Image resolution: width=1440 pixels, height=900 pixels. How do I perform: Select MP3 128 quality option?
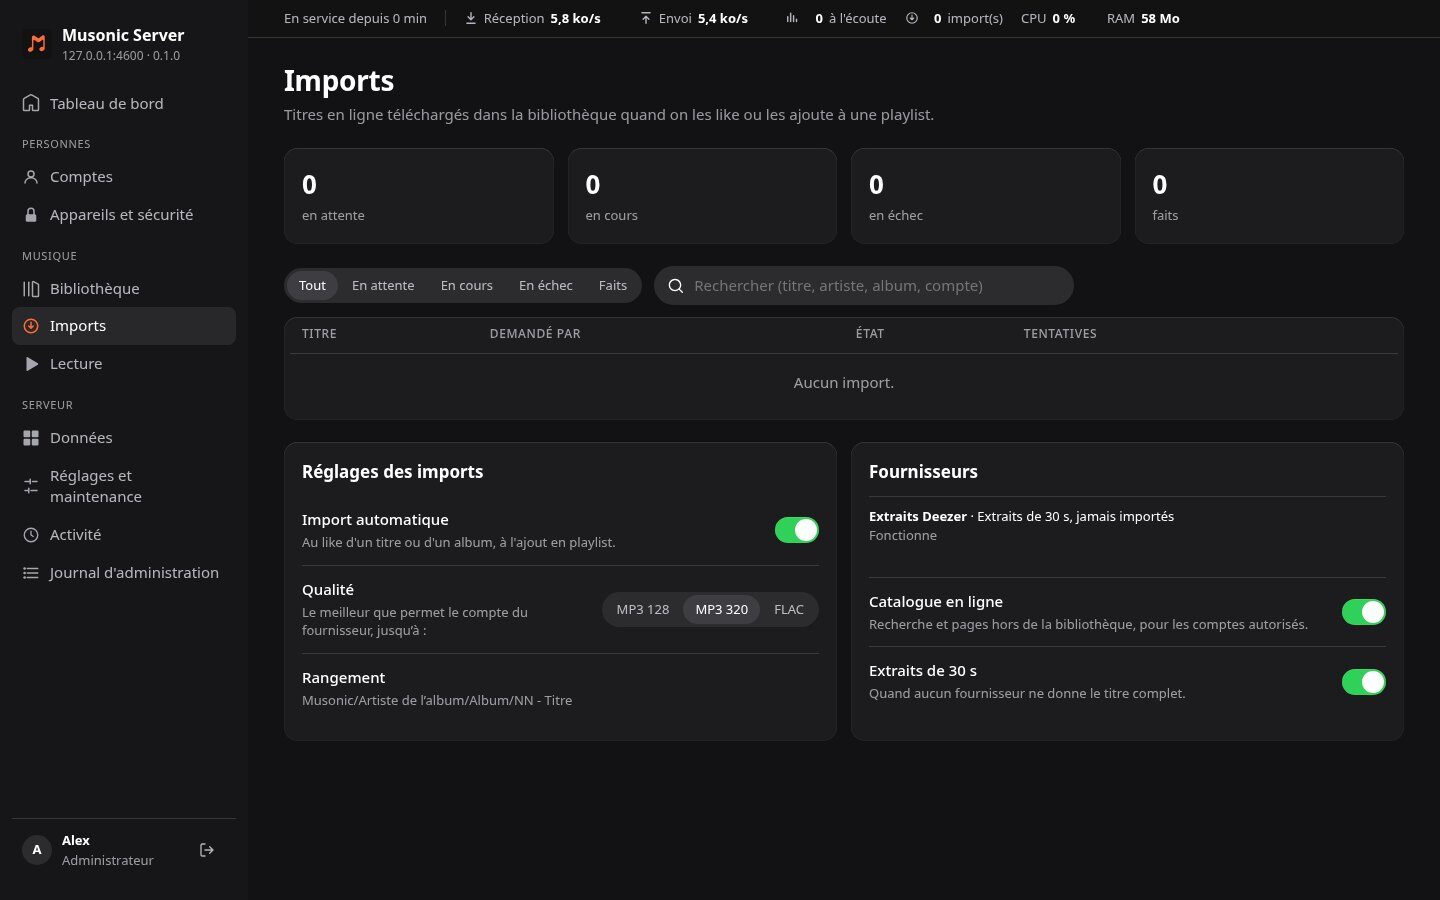click(643, 610)
